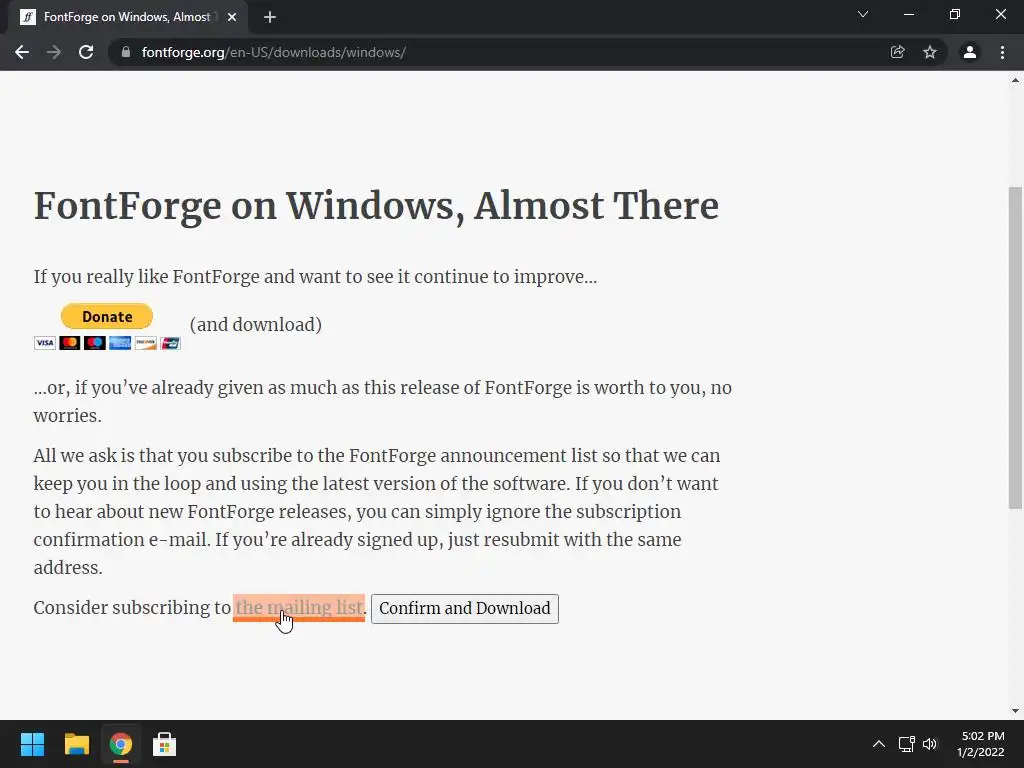Open Chrome's three-dot menu
Viewport: 1024px width, 768px height.
click(1002, 52)
